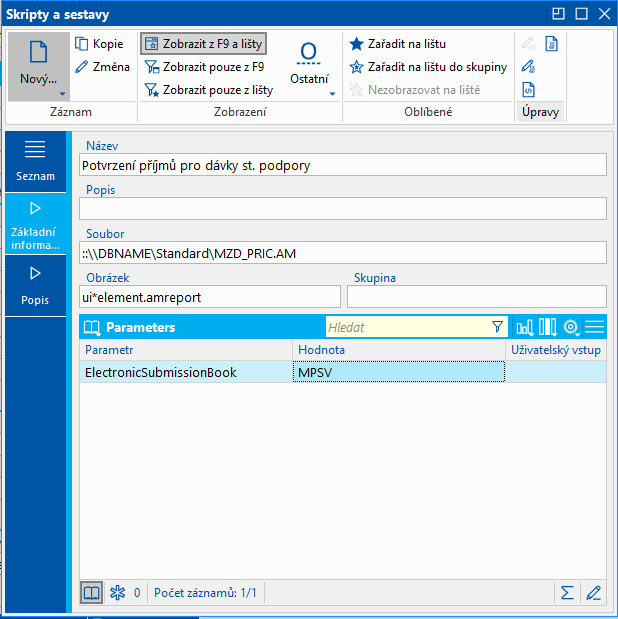
Task: Click the pencil edit icon in status bar
Action: pyautogui.click(x=594, y=592)
